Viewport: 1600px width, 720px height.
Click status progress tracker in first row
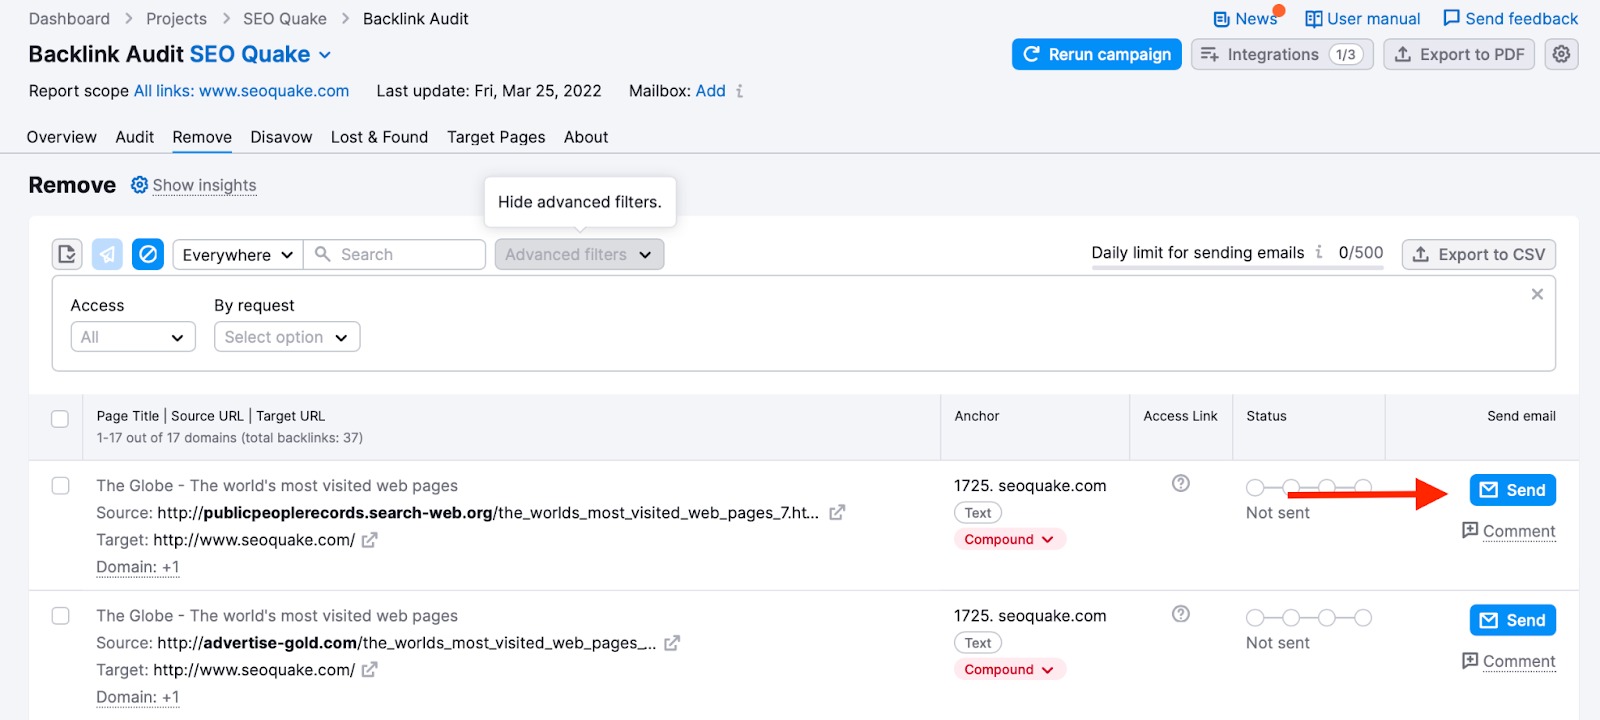(x=1309, y=488)
